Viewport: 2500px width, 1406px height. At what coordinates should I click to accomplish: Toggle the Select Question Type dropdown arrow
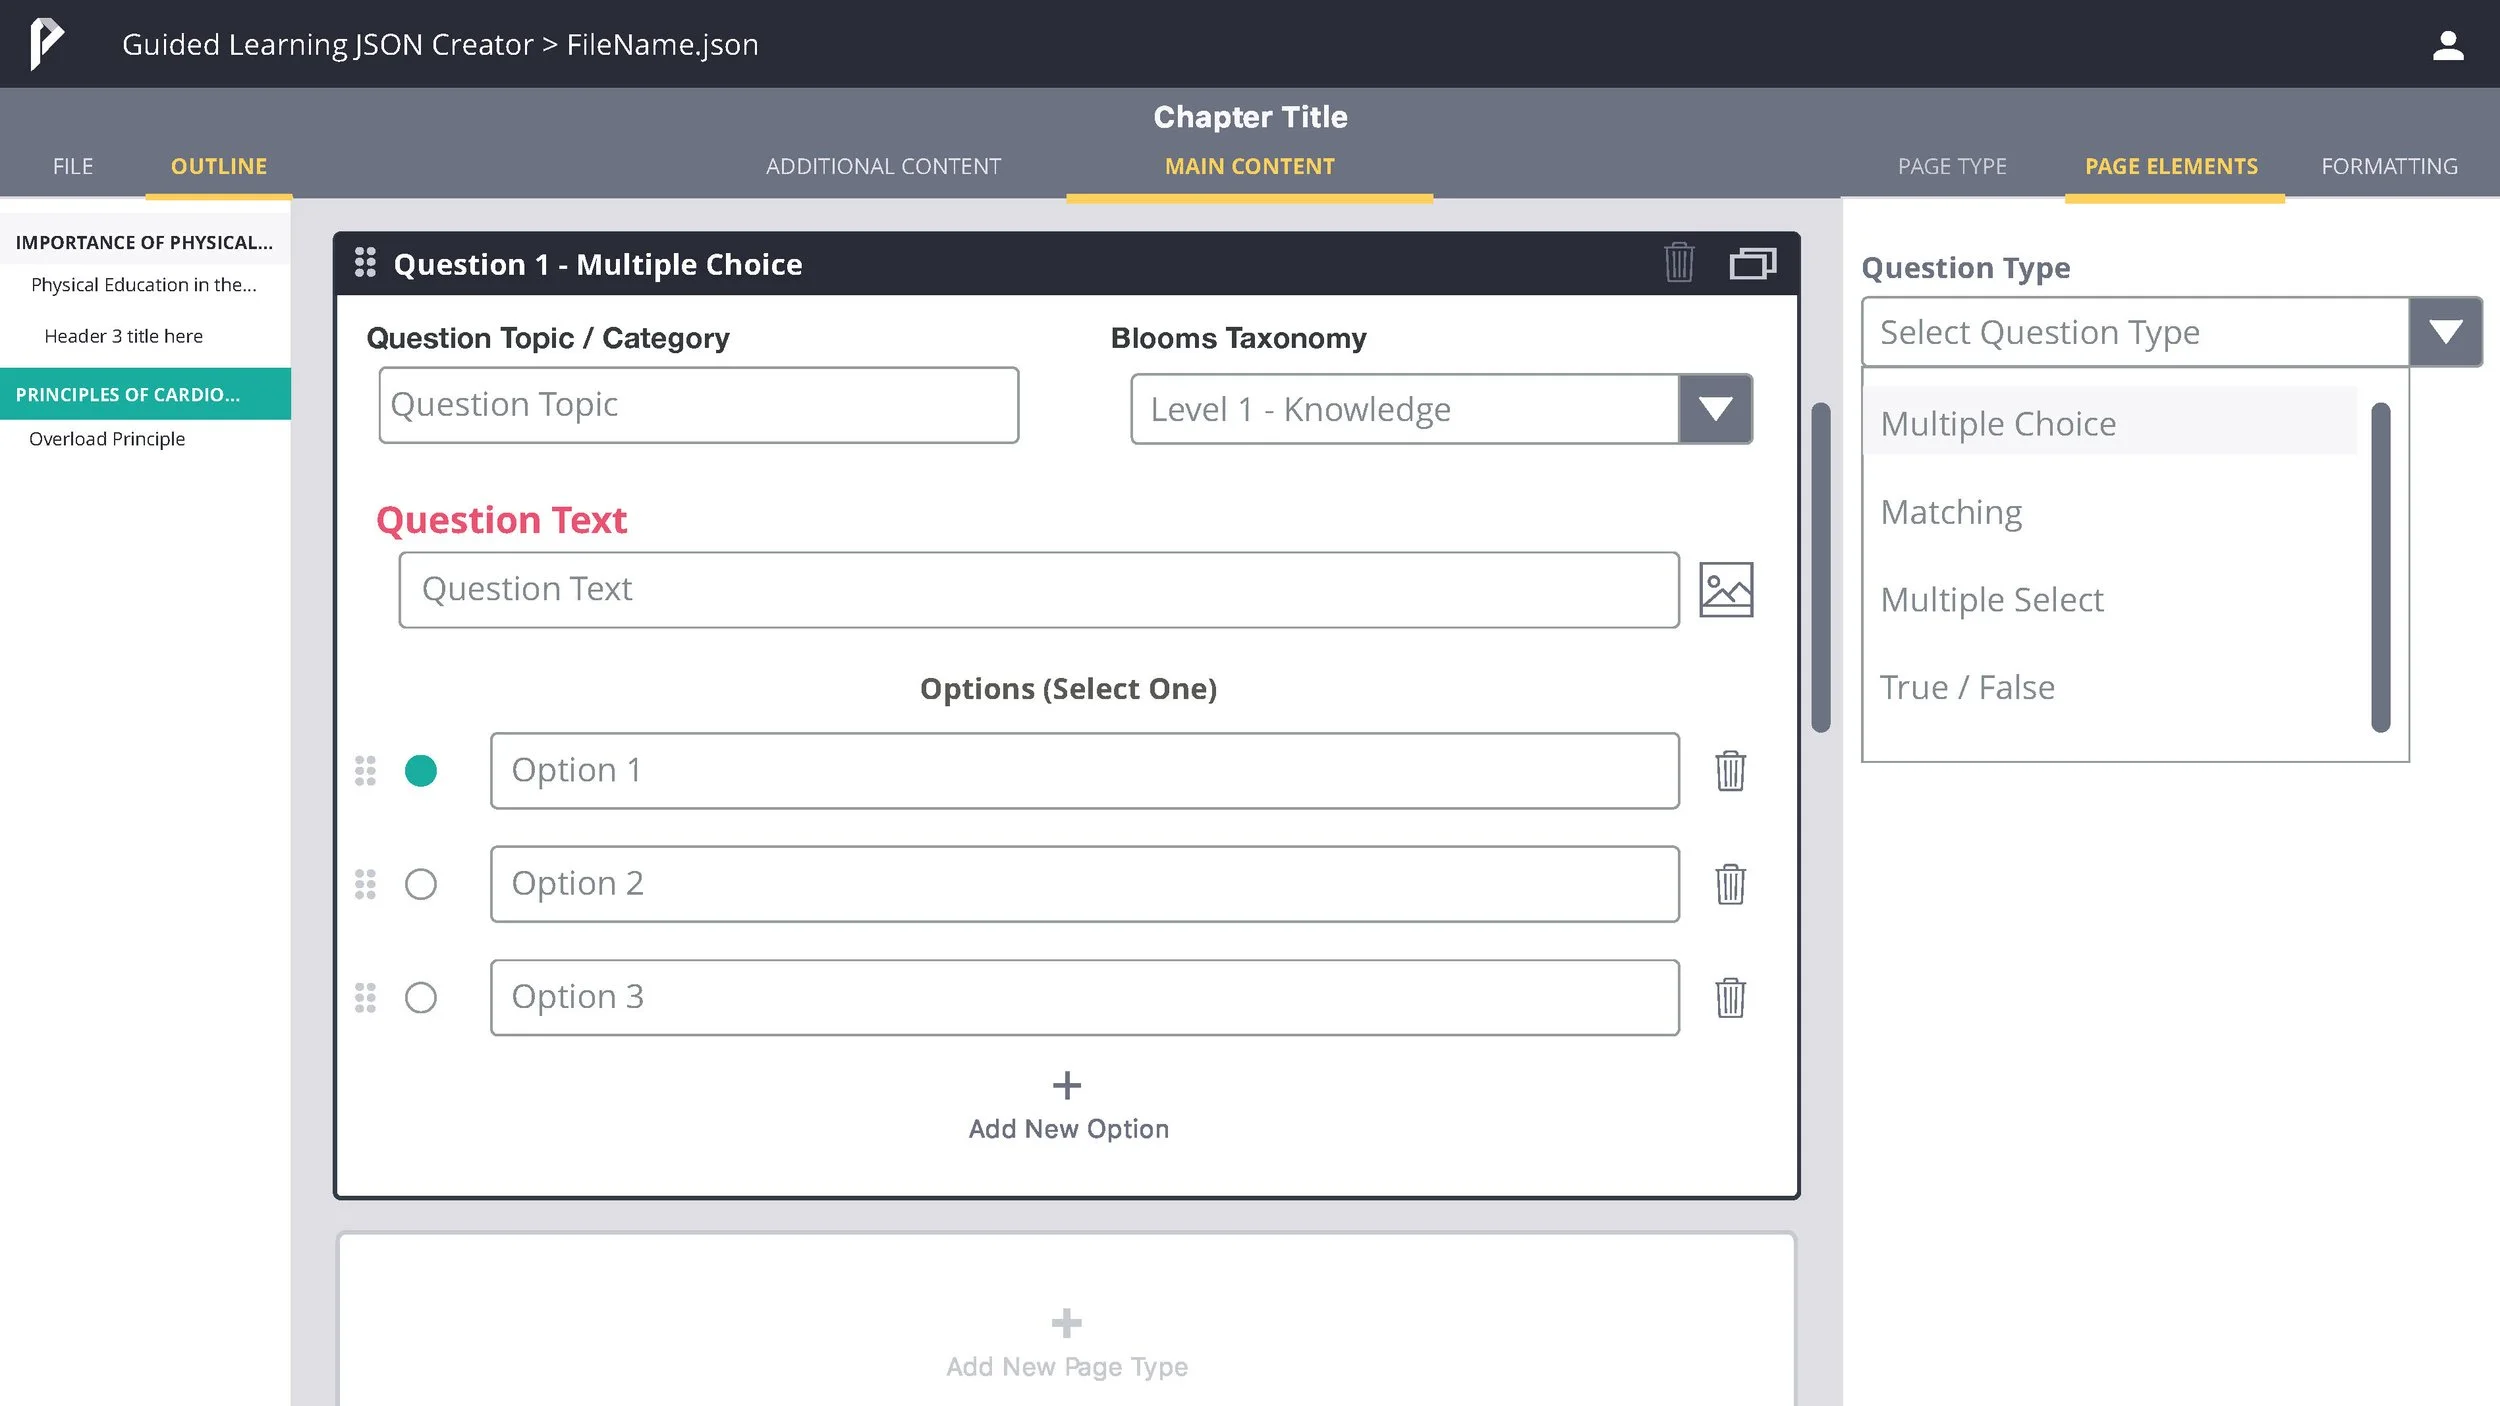click(x=2445, y=332)
